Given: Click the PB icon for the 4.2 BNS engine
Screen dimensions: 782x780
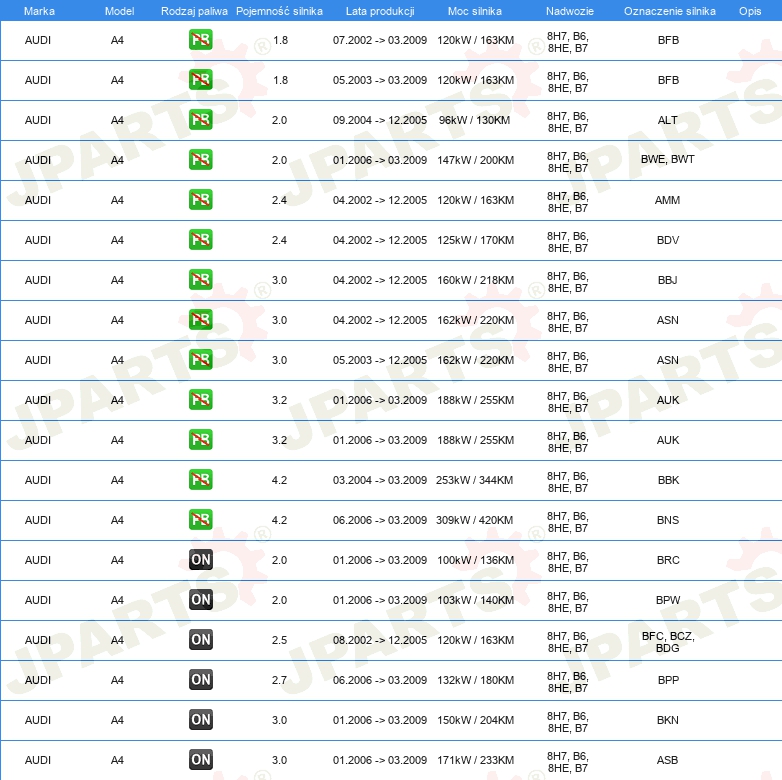Looking at the screenshot, I should click(x=200, y=520).
